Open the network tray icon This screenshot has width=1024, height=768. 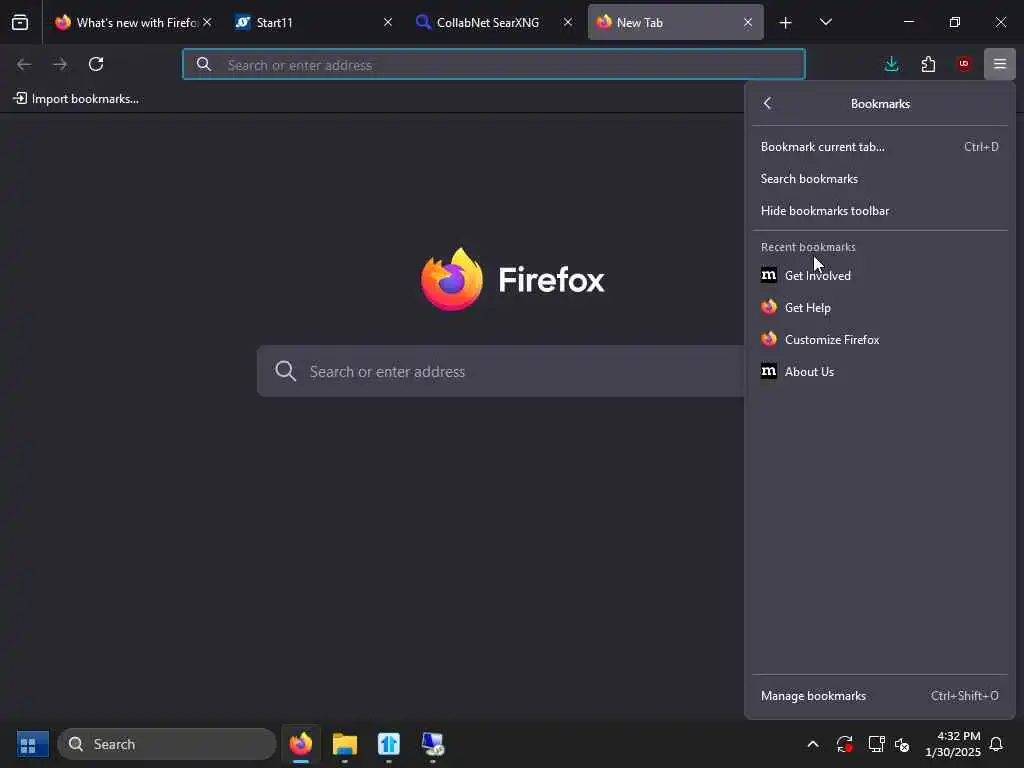point(876,744)
